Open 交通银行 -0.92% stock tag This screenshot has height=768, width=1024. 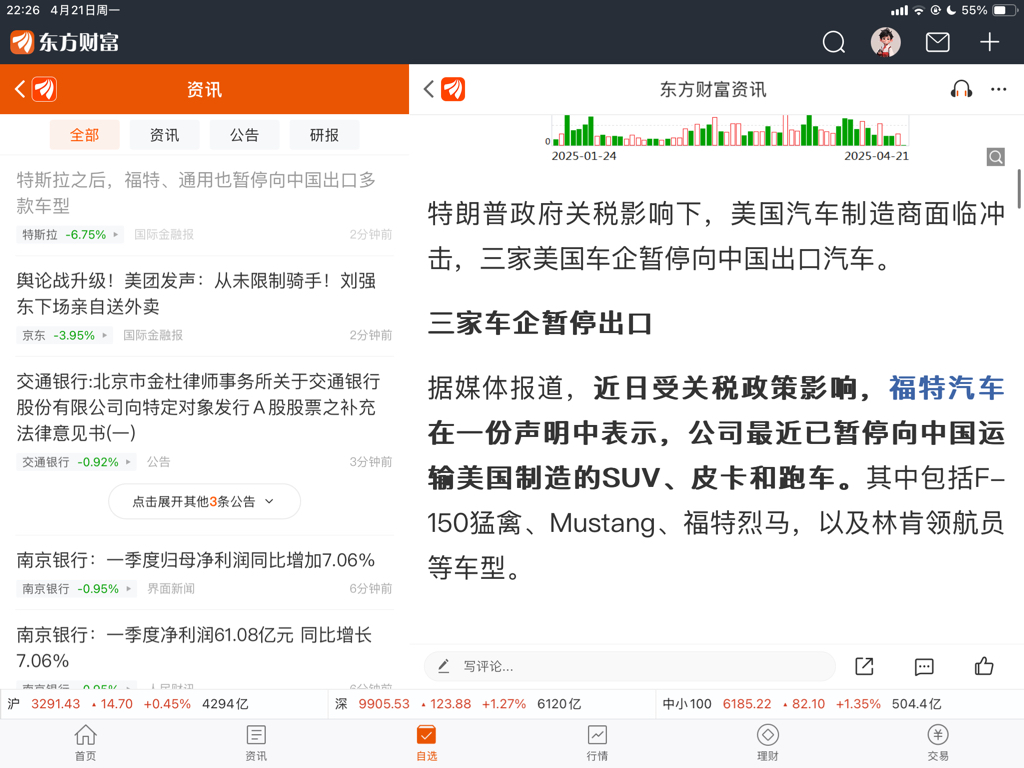[x=76, y=462]
